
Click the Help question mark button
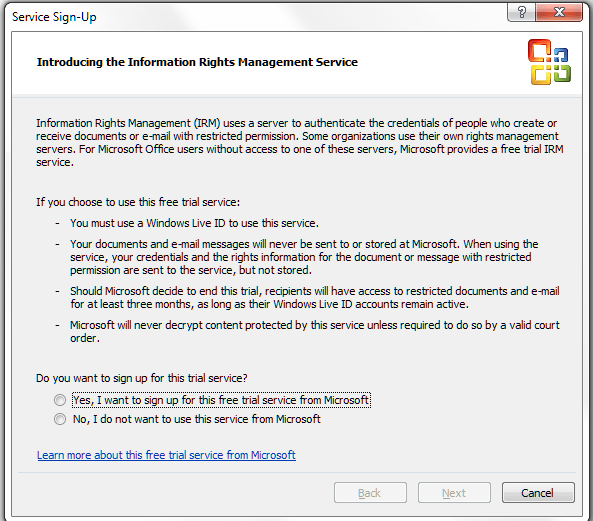521,12
